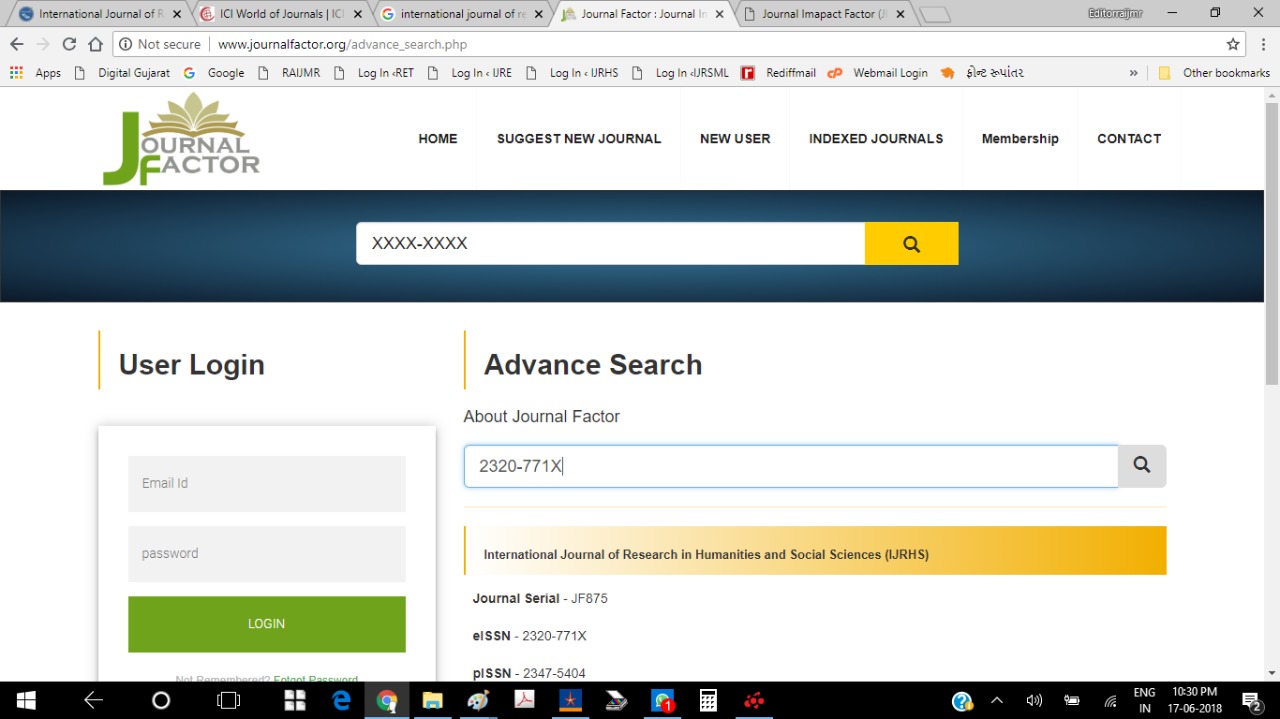This screenshot has height=719, width=1280.
Task: Open the Log In ‹ IJRSML bookmark
Action: point(680,73)
